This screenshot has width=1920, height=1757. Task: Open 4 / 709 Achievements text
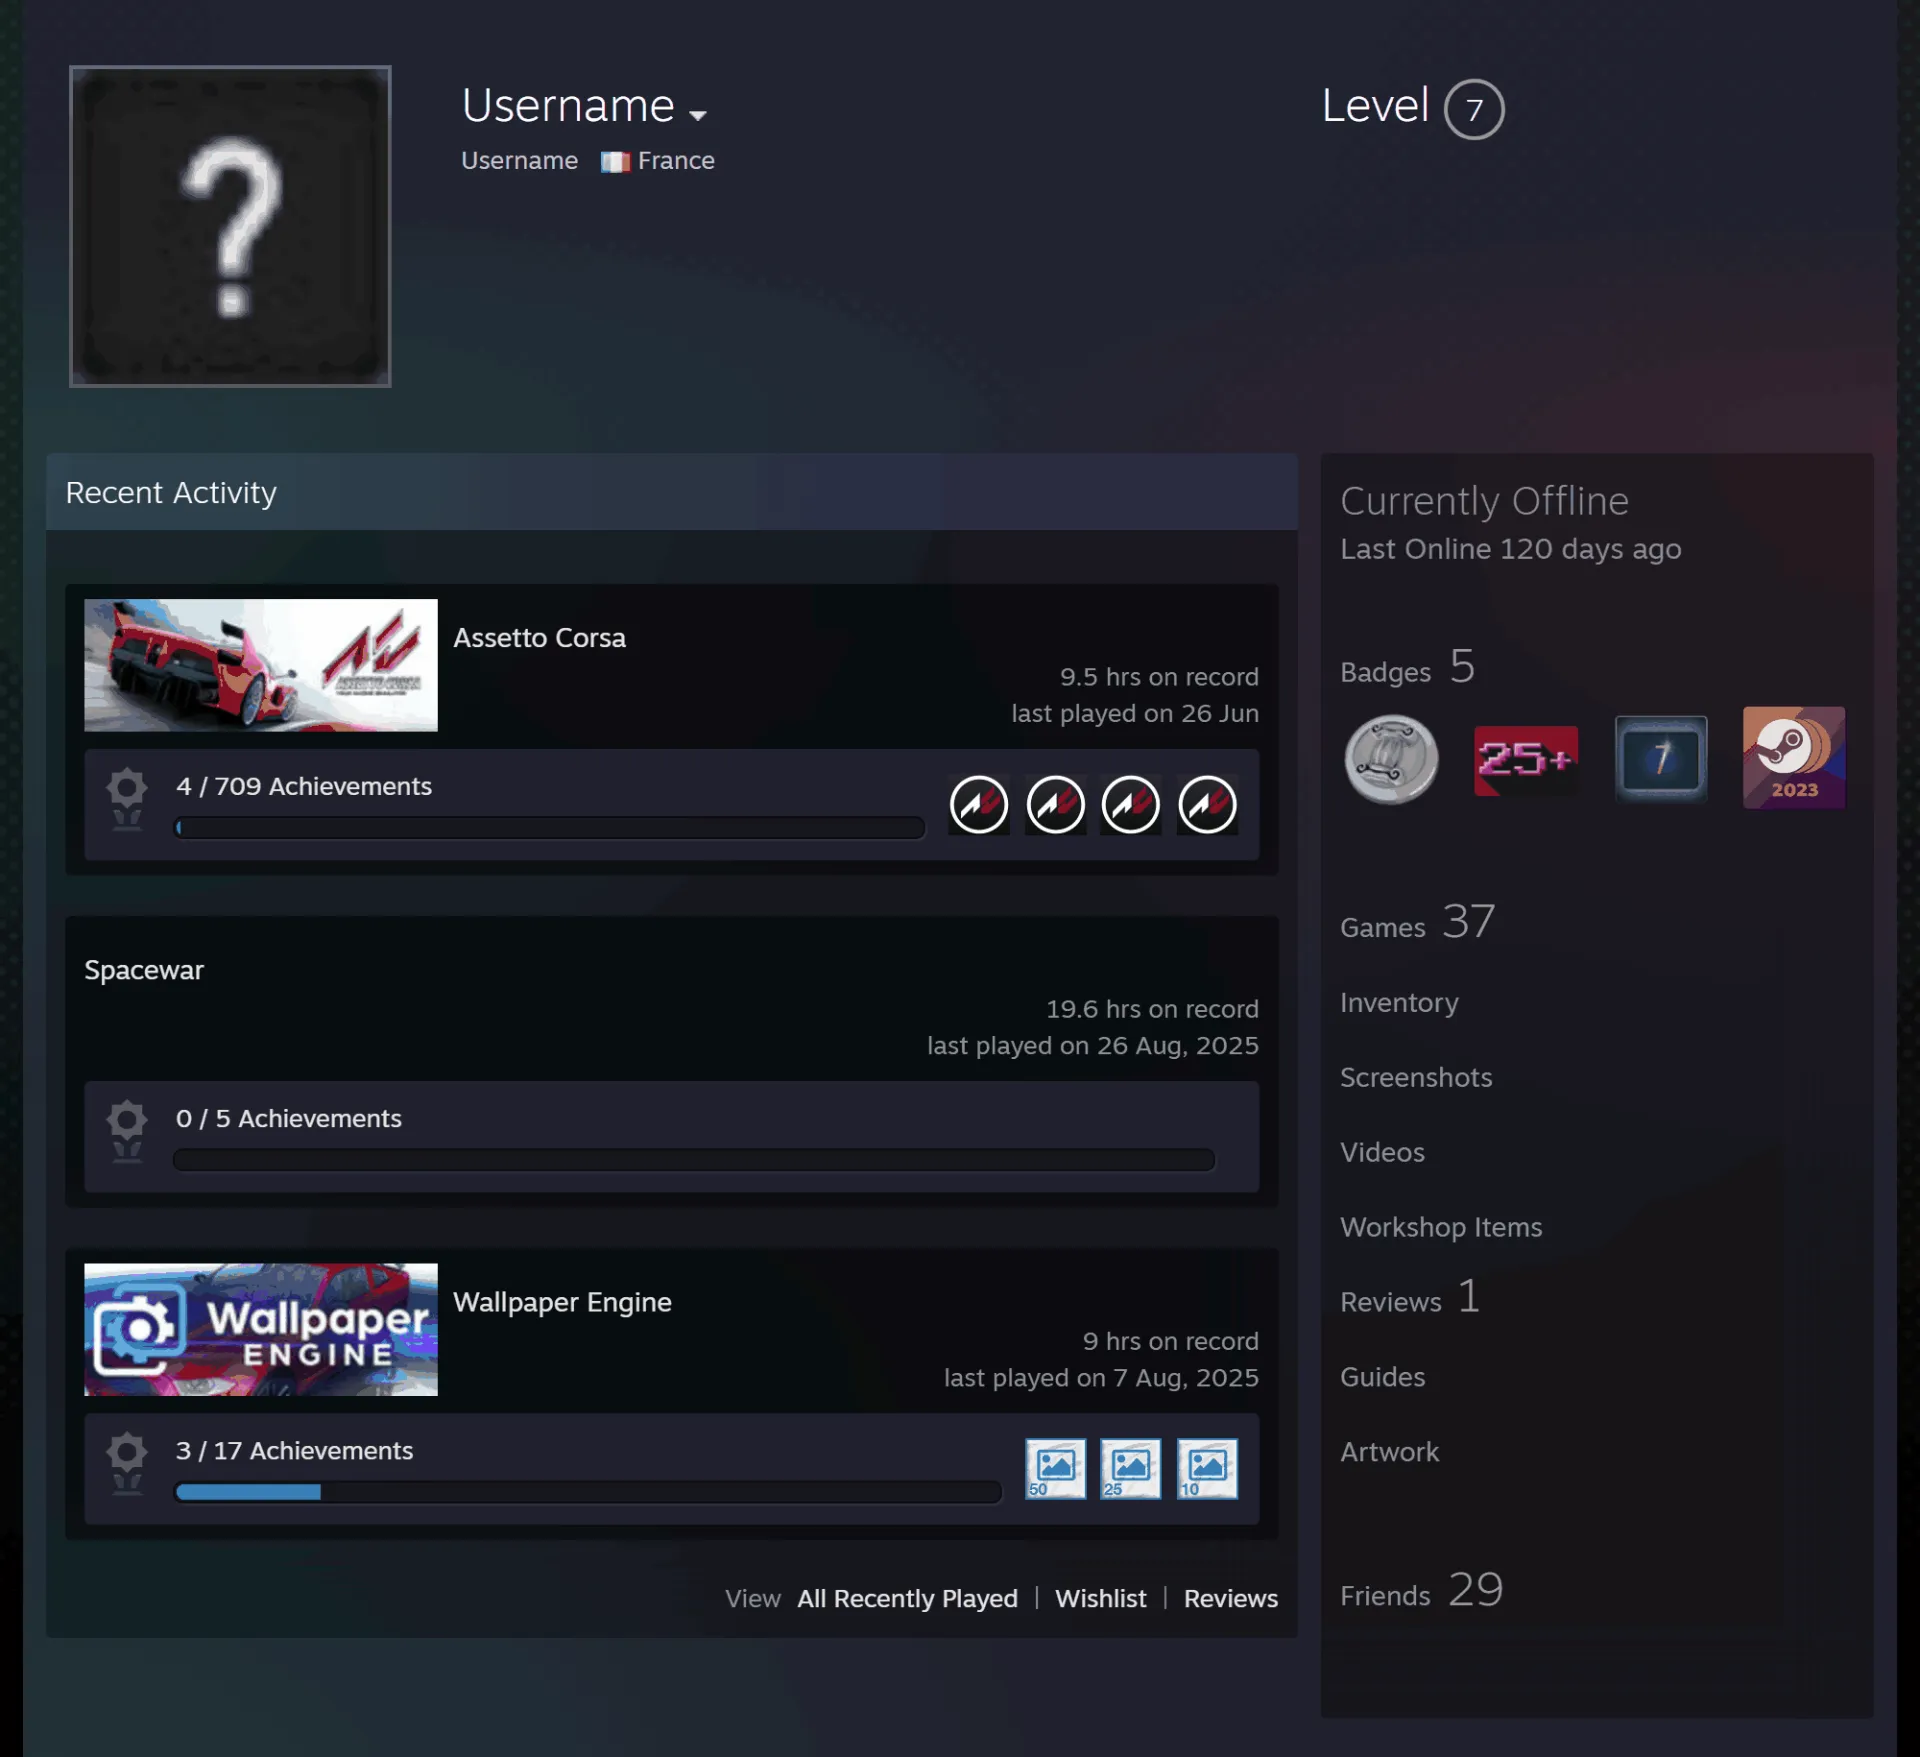coord(304,786)
